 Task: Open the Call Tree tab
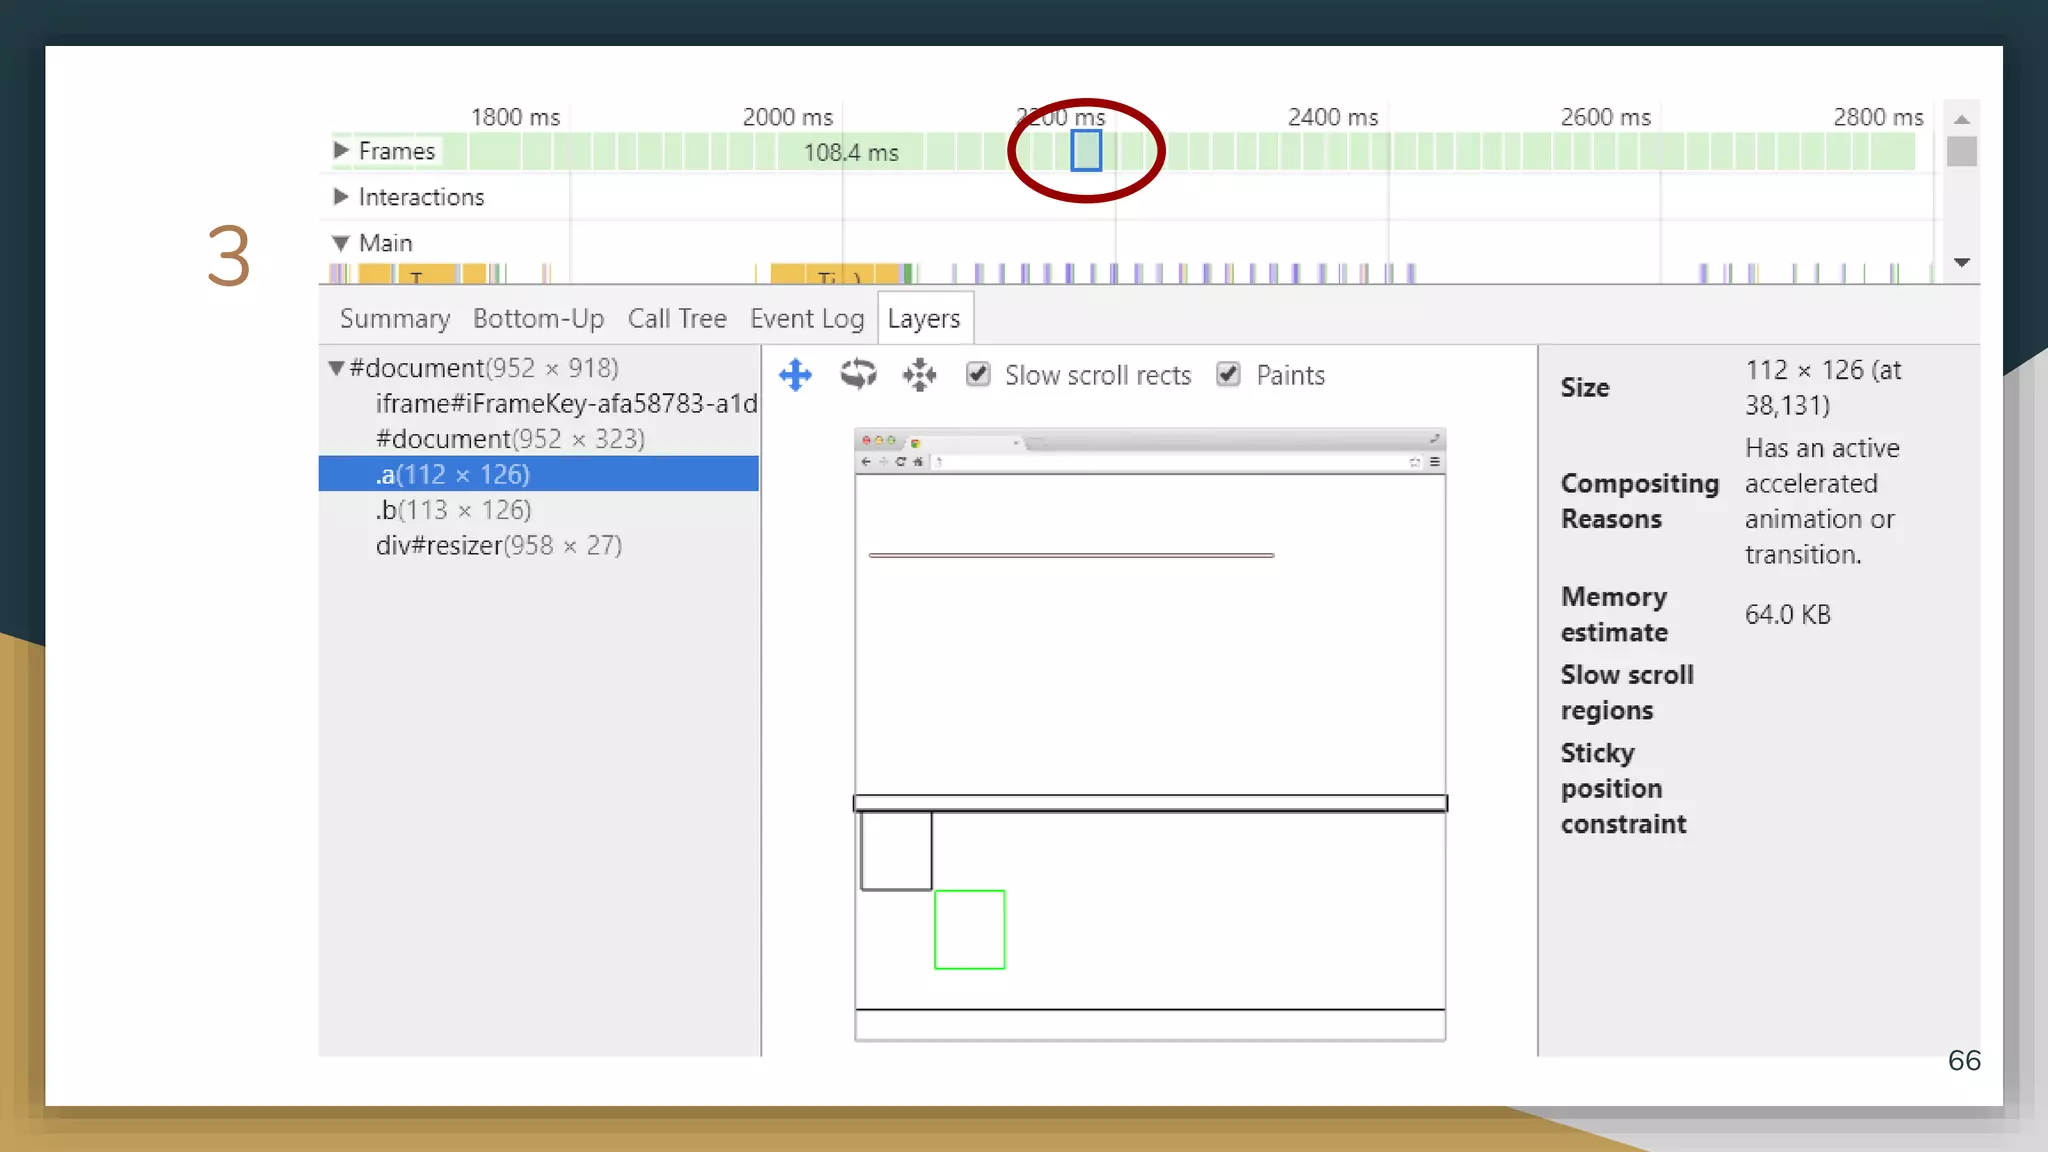click(x=677, y=319)
